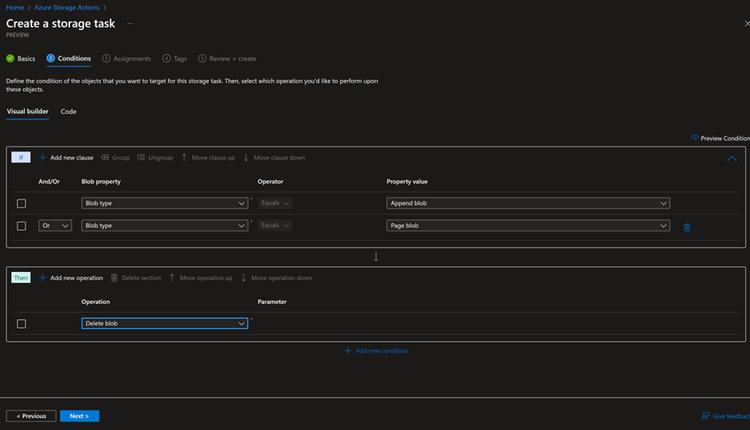Check the Append blob clause checkbox
The height and width of the screenshot is (430, 750).
[x=21, y=203]
